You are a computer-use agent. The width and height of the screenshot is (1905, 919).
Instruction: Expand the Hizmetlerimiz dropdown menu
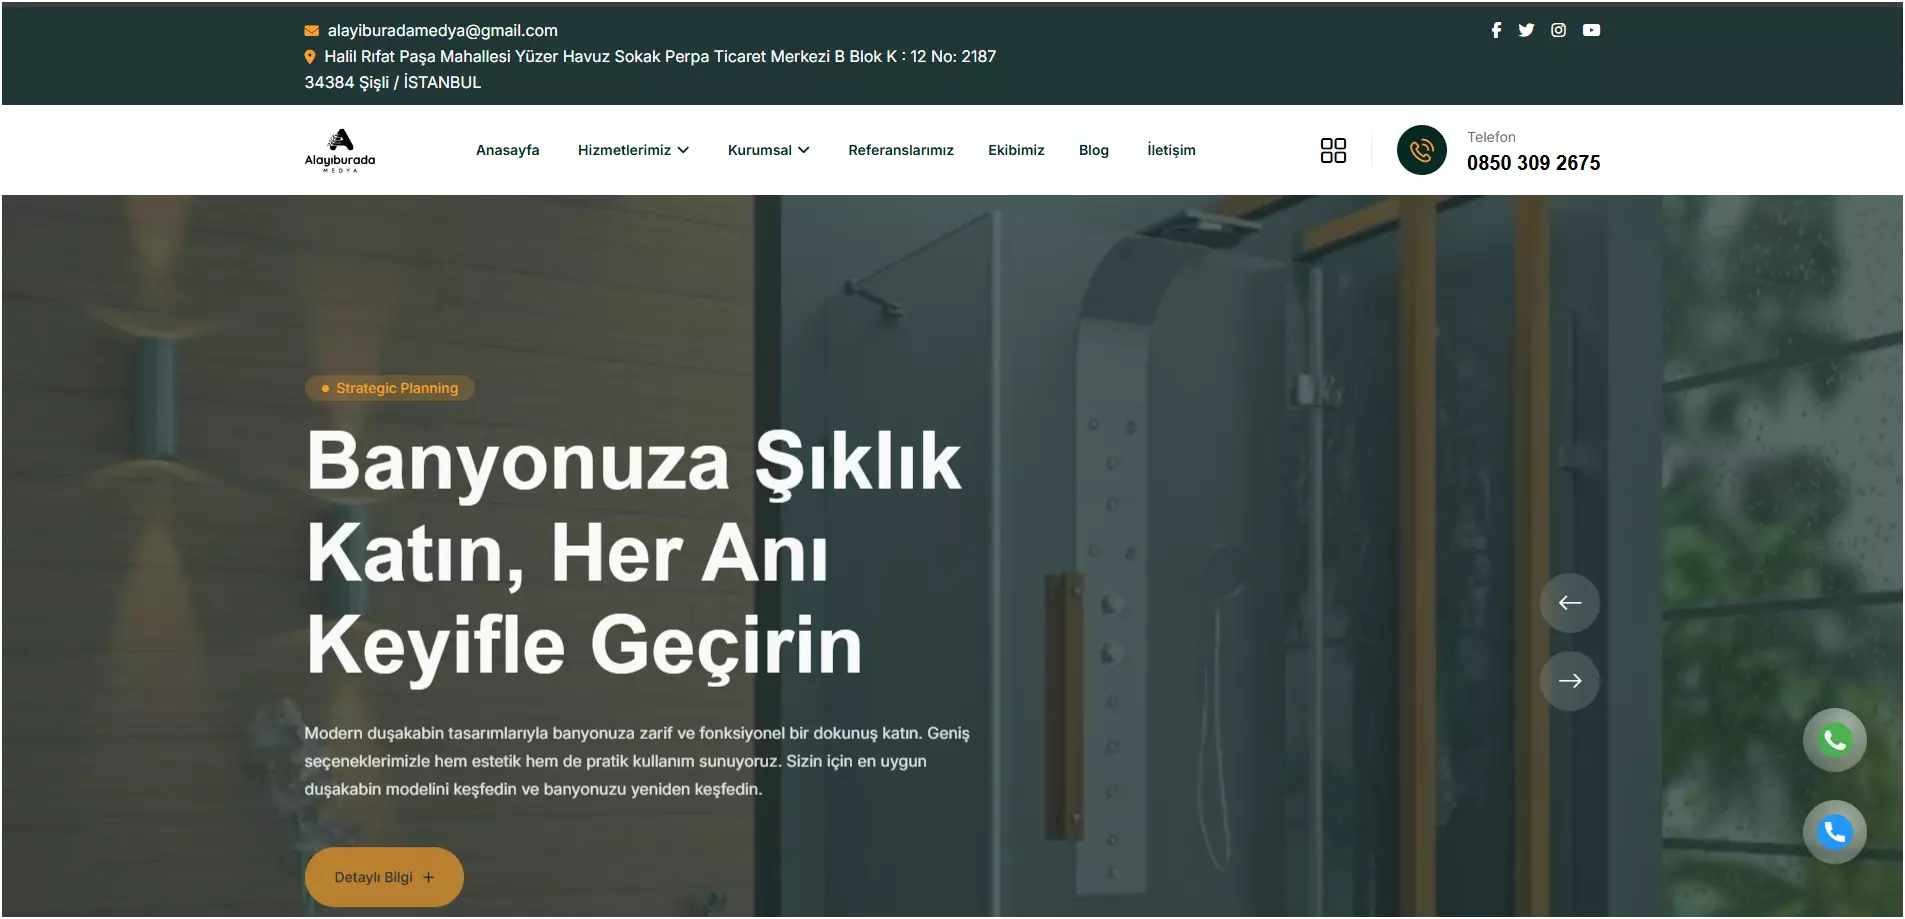coord(633,150)
